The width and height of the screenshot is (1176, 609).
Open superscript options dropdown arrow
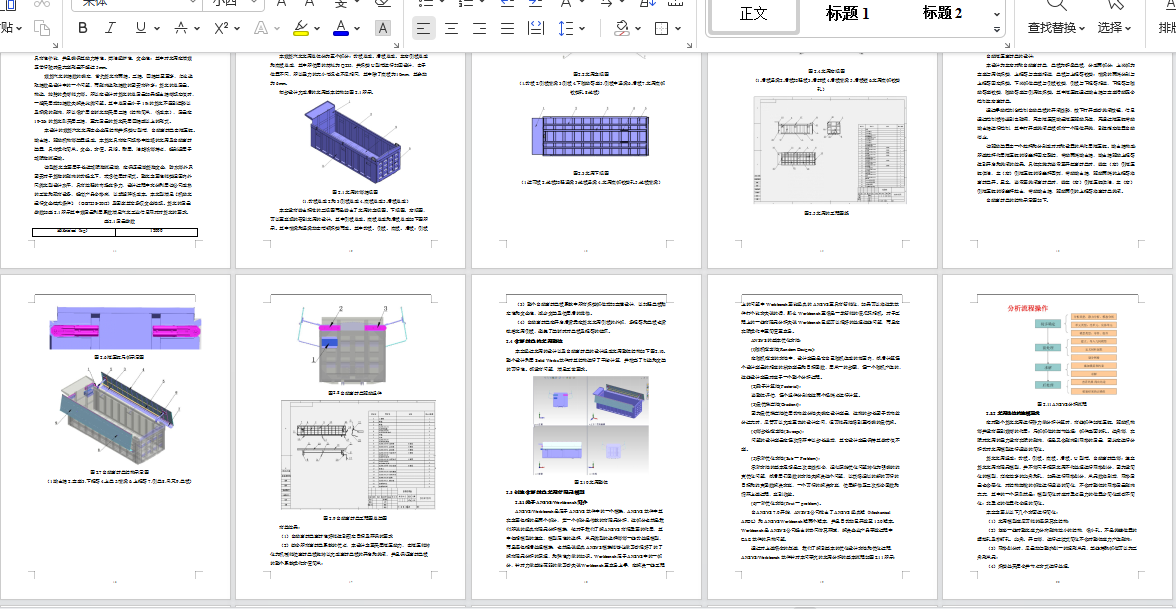coord(237,28)
